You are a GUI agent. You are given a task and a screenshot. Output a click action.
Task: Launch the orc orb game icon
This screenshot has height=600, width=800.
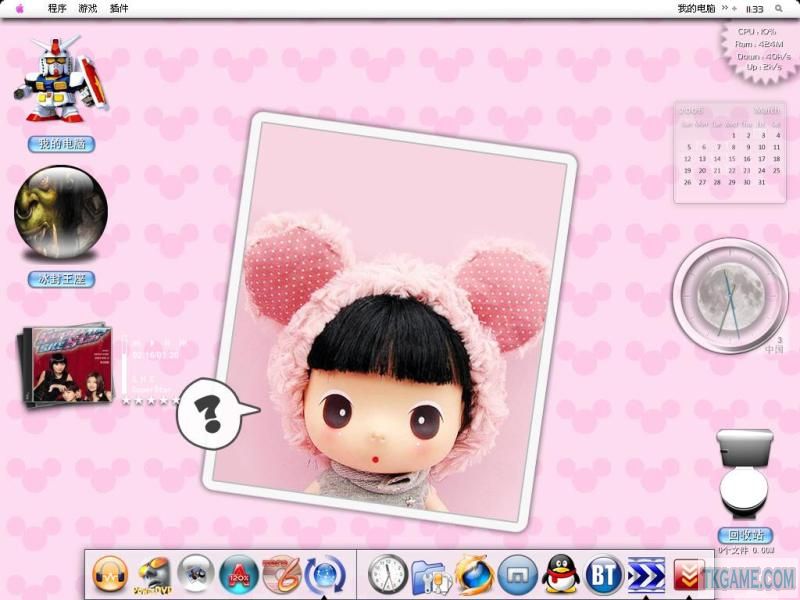(61, 212)
